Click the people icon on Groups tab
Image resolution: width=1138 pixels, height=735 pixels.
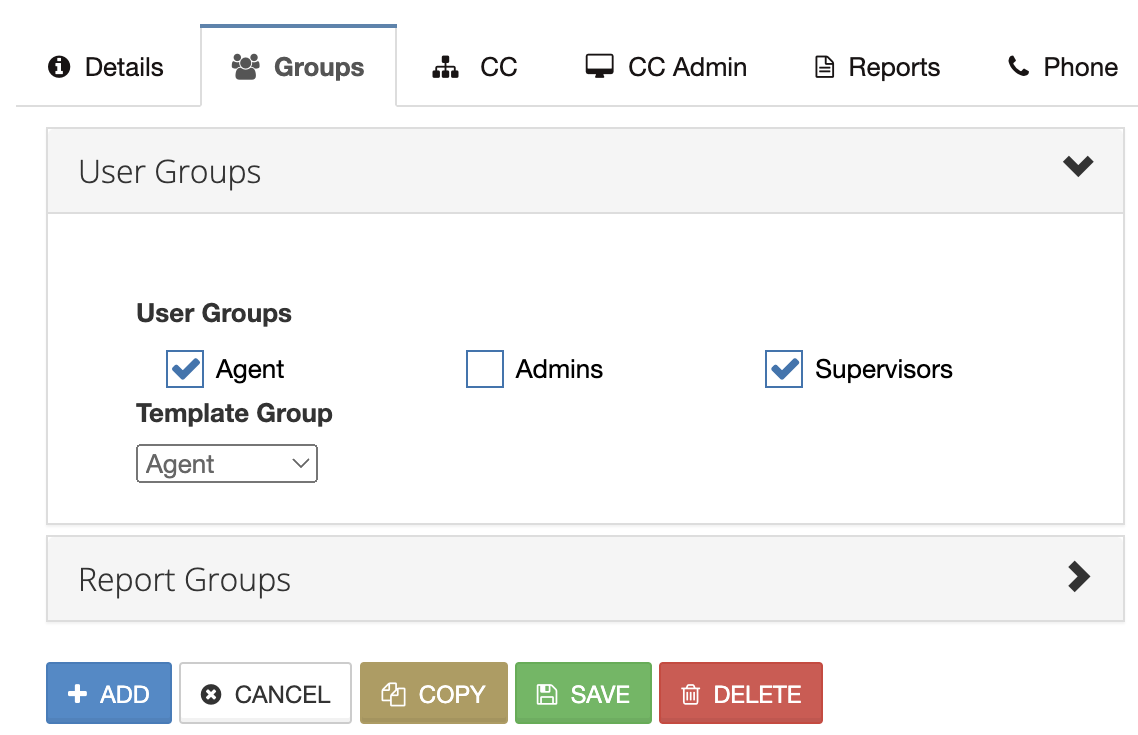(245, 67)
